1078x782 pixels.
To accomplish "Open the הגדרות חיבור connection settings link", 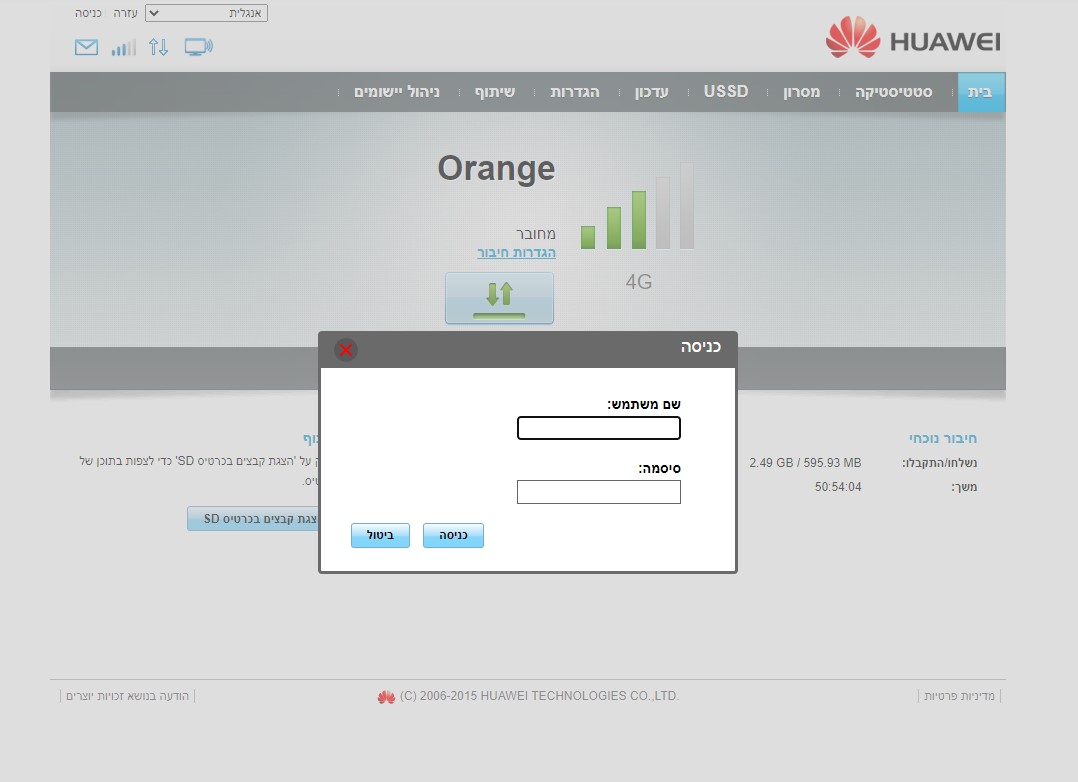I will [516, 252].
